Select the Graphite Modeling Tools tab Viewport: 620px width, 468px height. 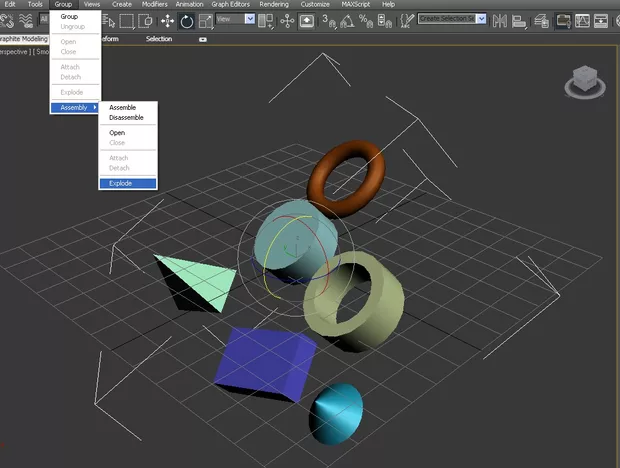[22, 39]
